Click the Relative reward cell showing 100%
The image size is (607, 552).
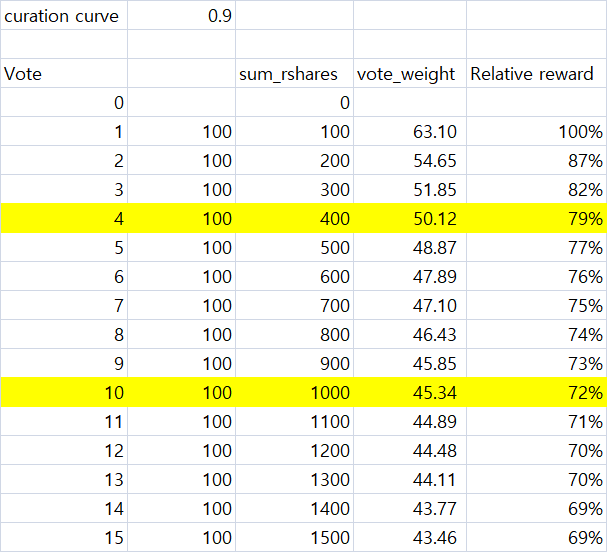point(537,132)
